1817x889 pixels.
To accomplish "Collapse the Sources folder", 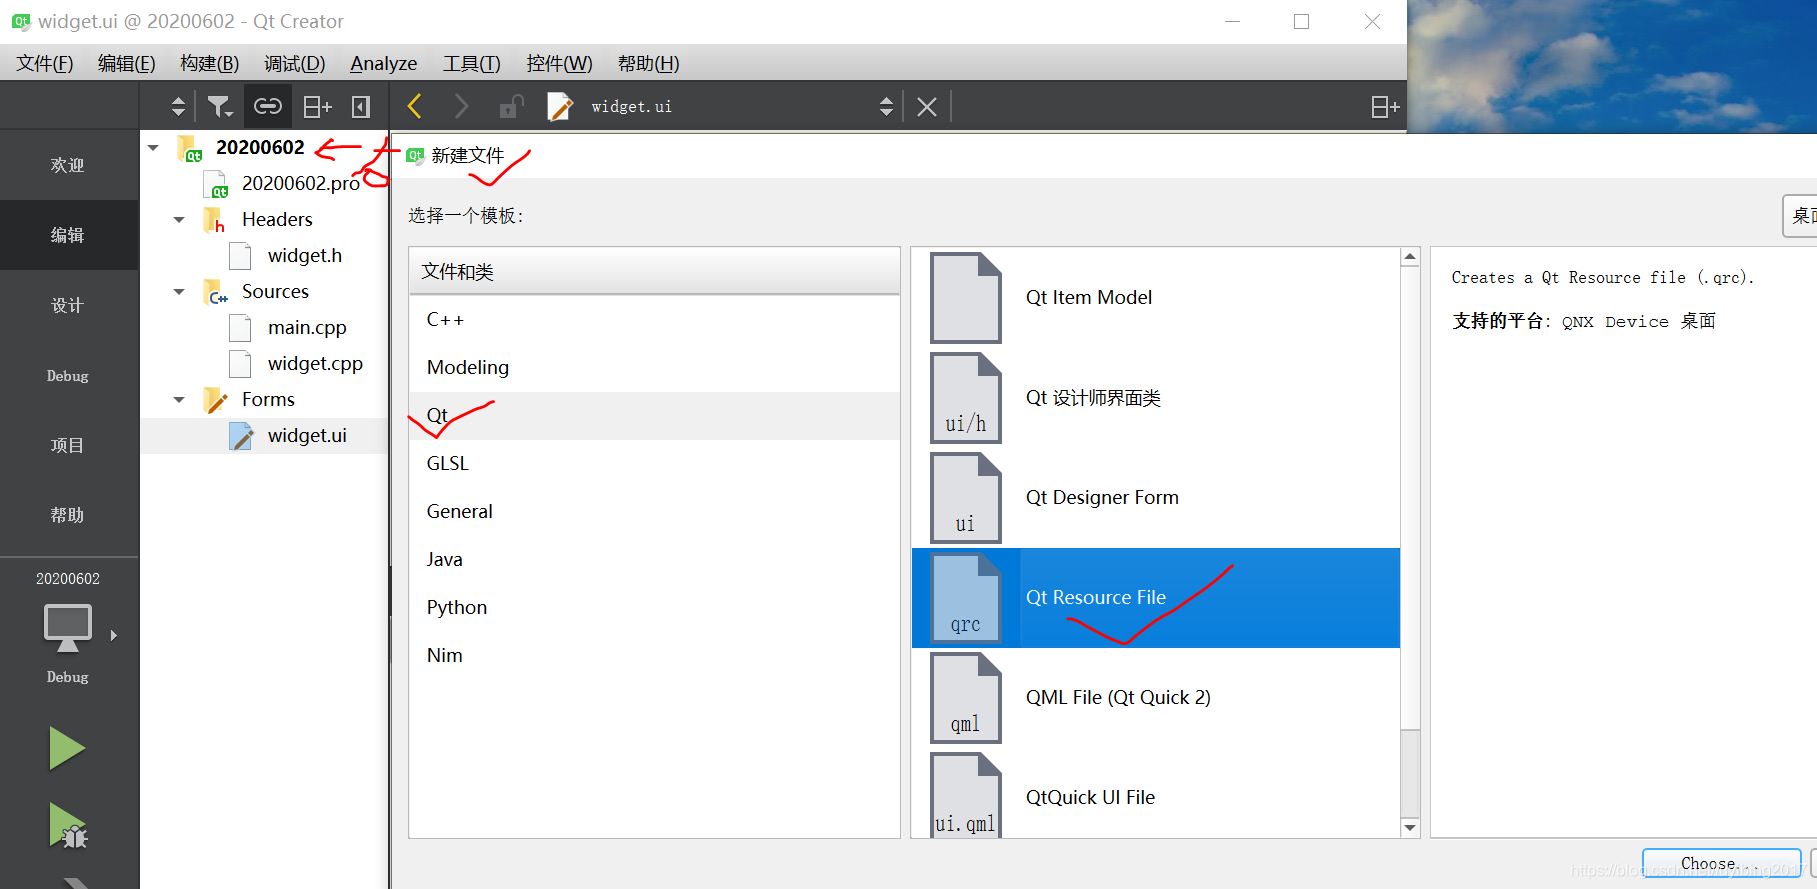I will (x=179, y=291).
